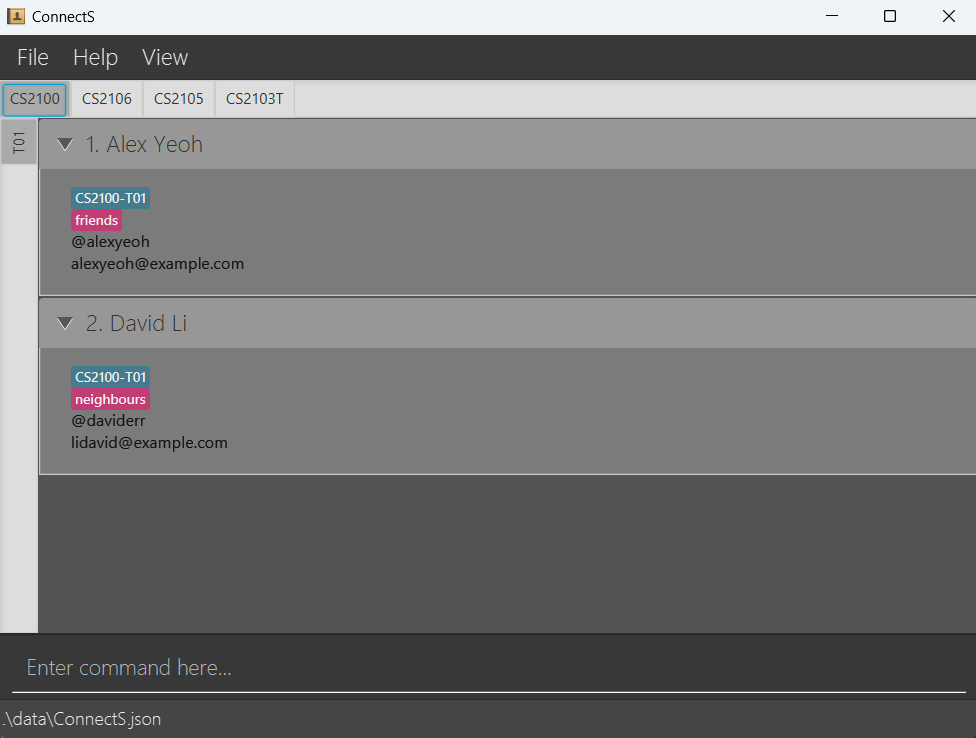The height and width of the screenshot is (738, 976).
Task: Click the ConnectS.json status bar path
Action: [81, 718]
